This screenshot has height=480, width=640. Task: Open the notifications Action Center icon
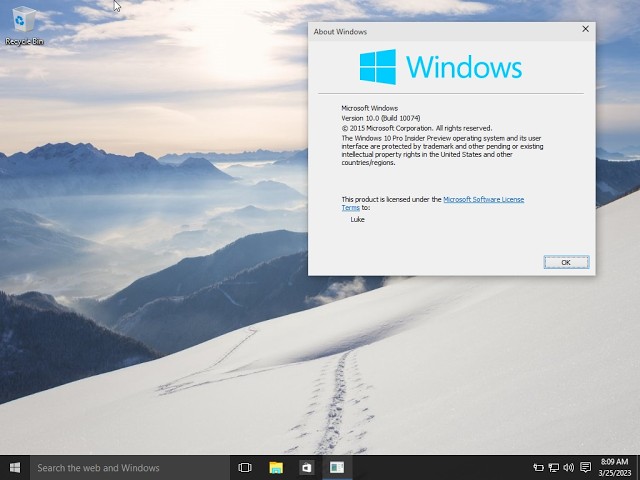(x=585, y=467)
